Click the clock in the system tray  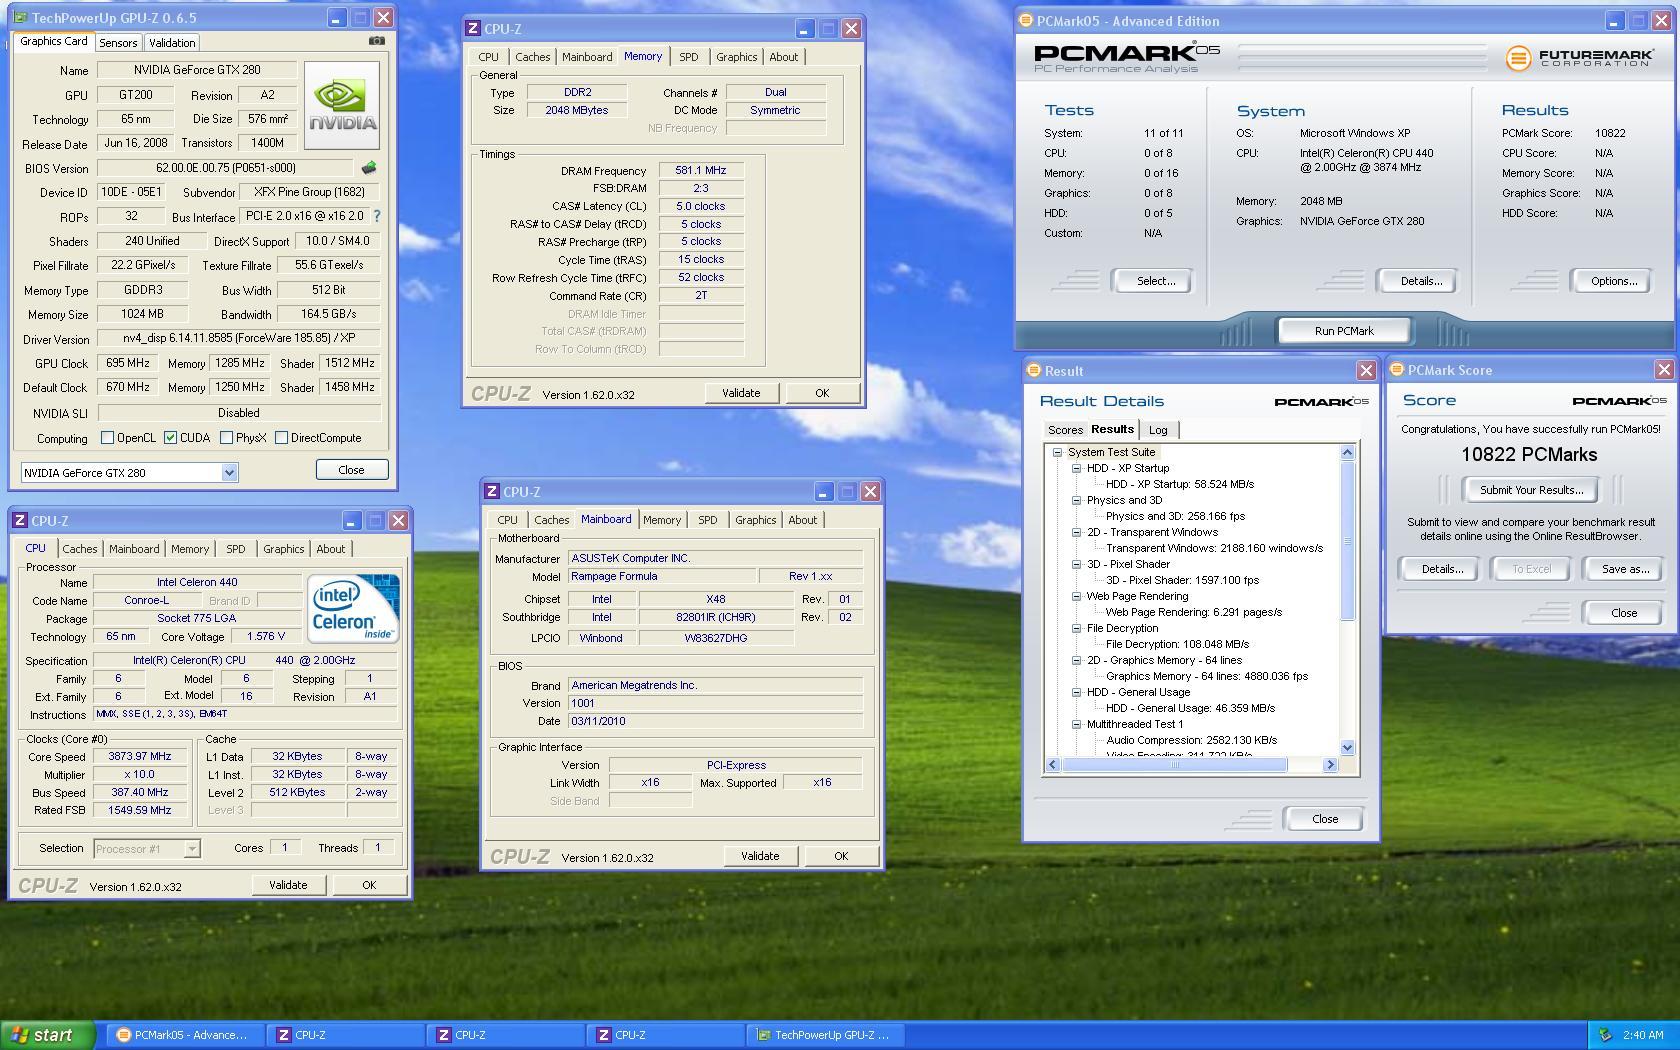click(1643, 1035)
